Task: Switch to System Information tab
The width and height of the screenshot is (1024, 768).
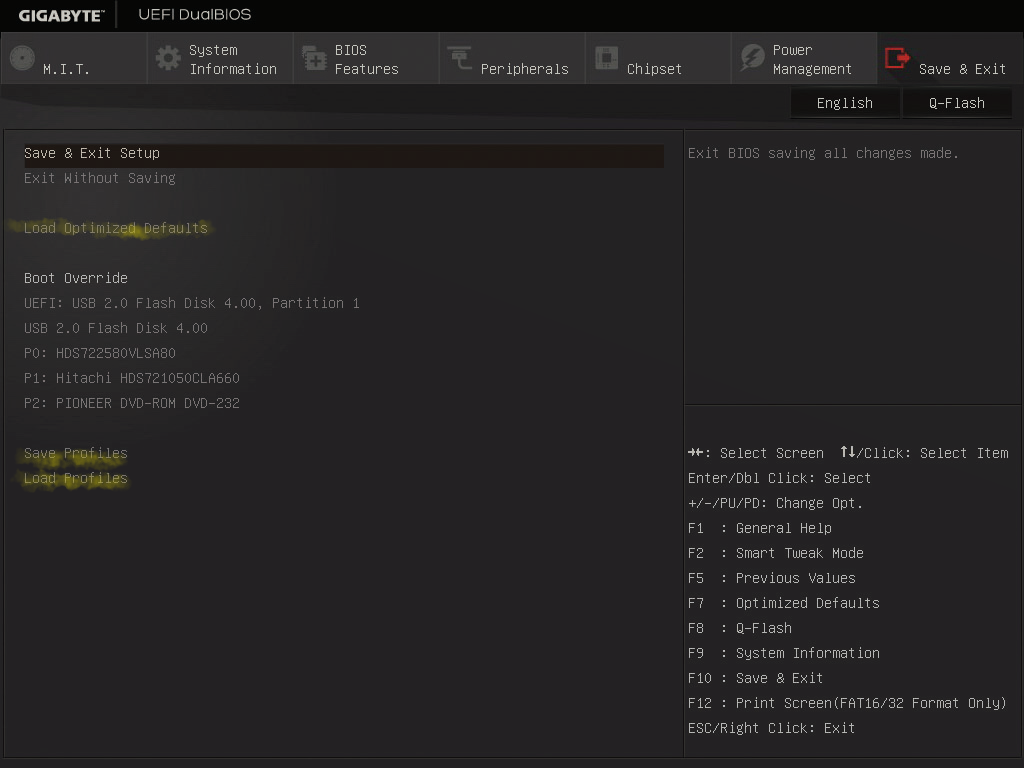Action: [x=220, y=58]
